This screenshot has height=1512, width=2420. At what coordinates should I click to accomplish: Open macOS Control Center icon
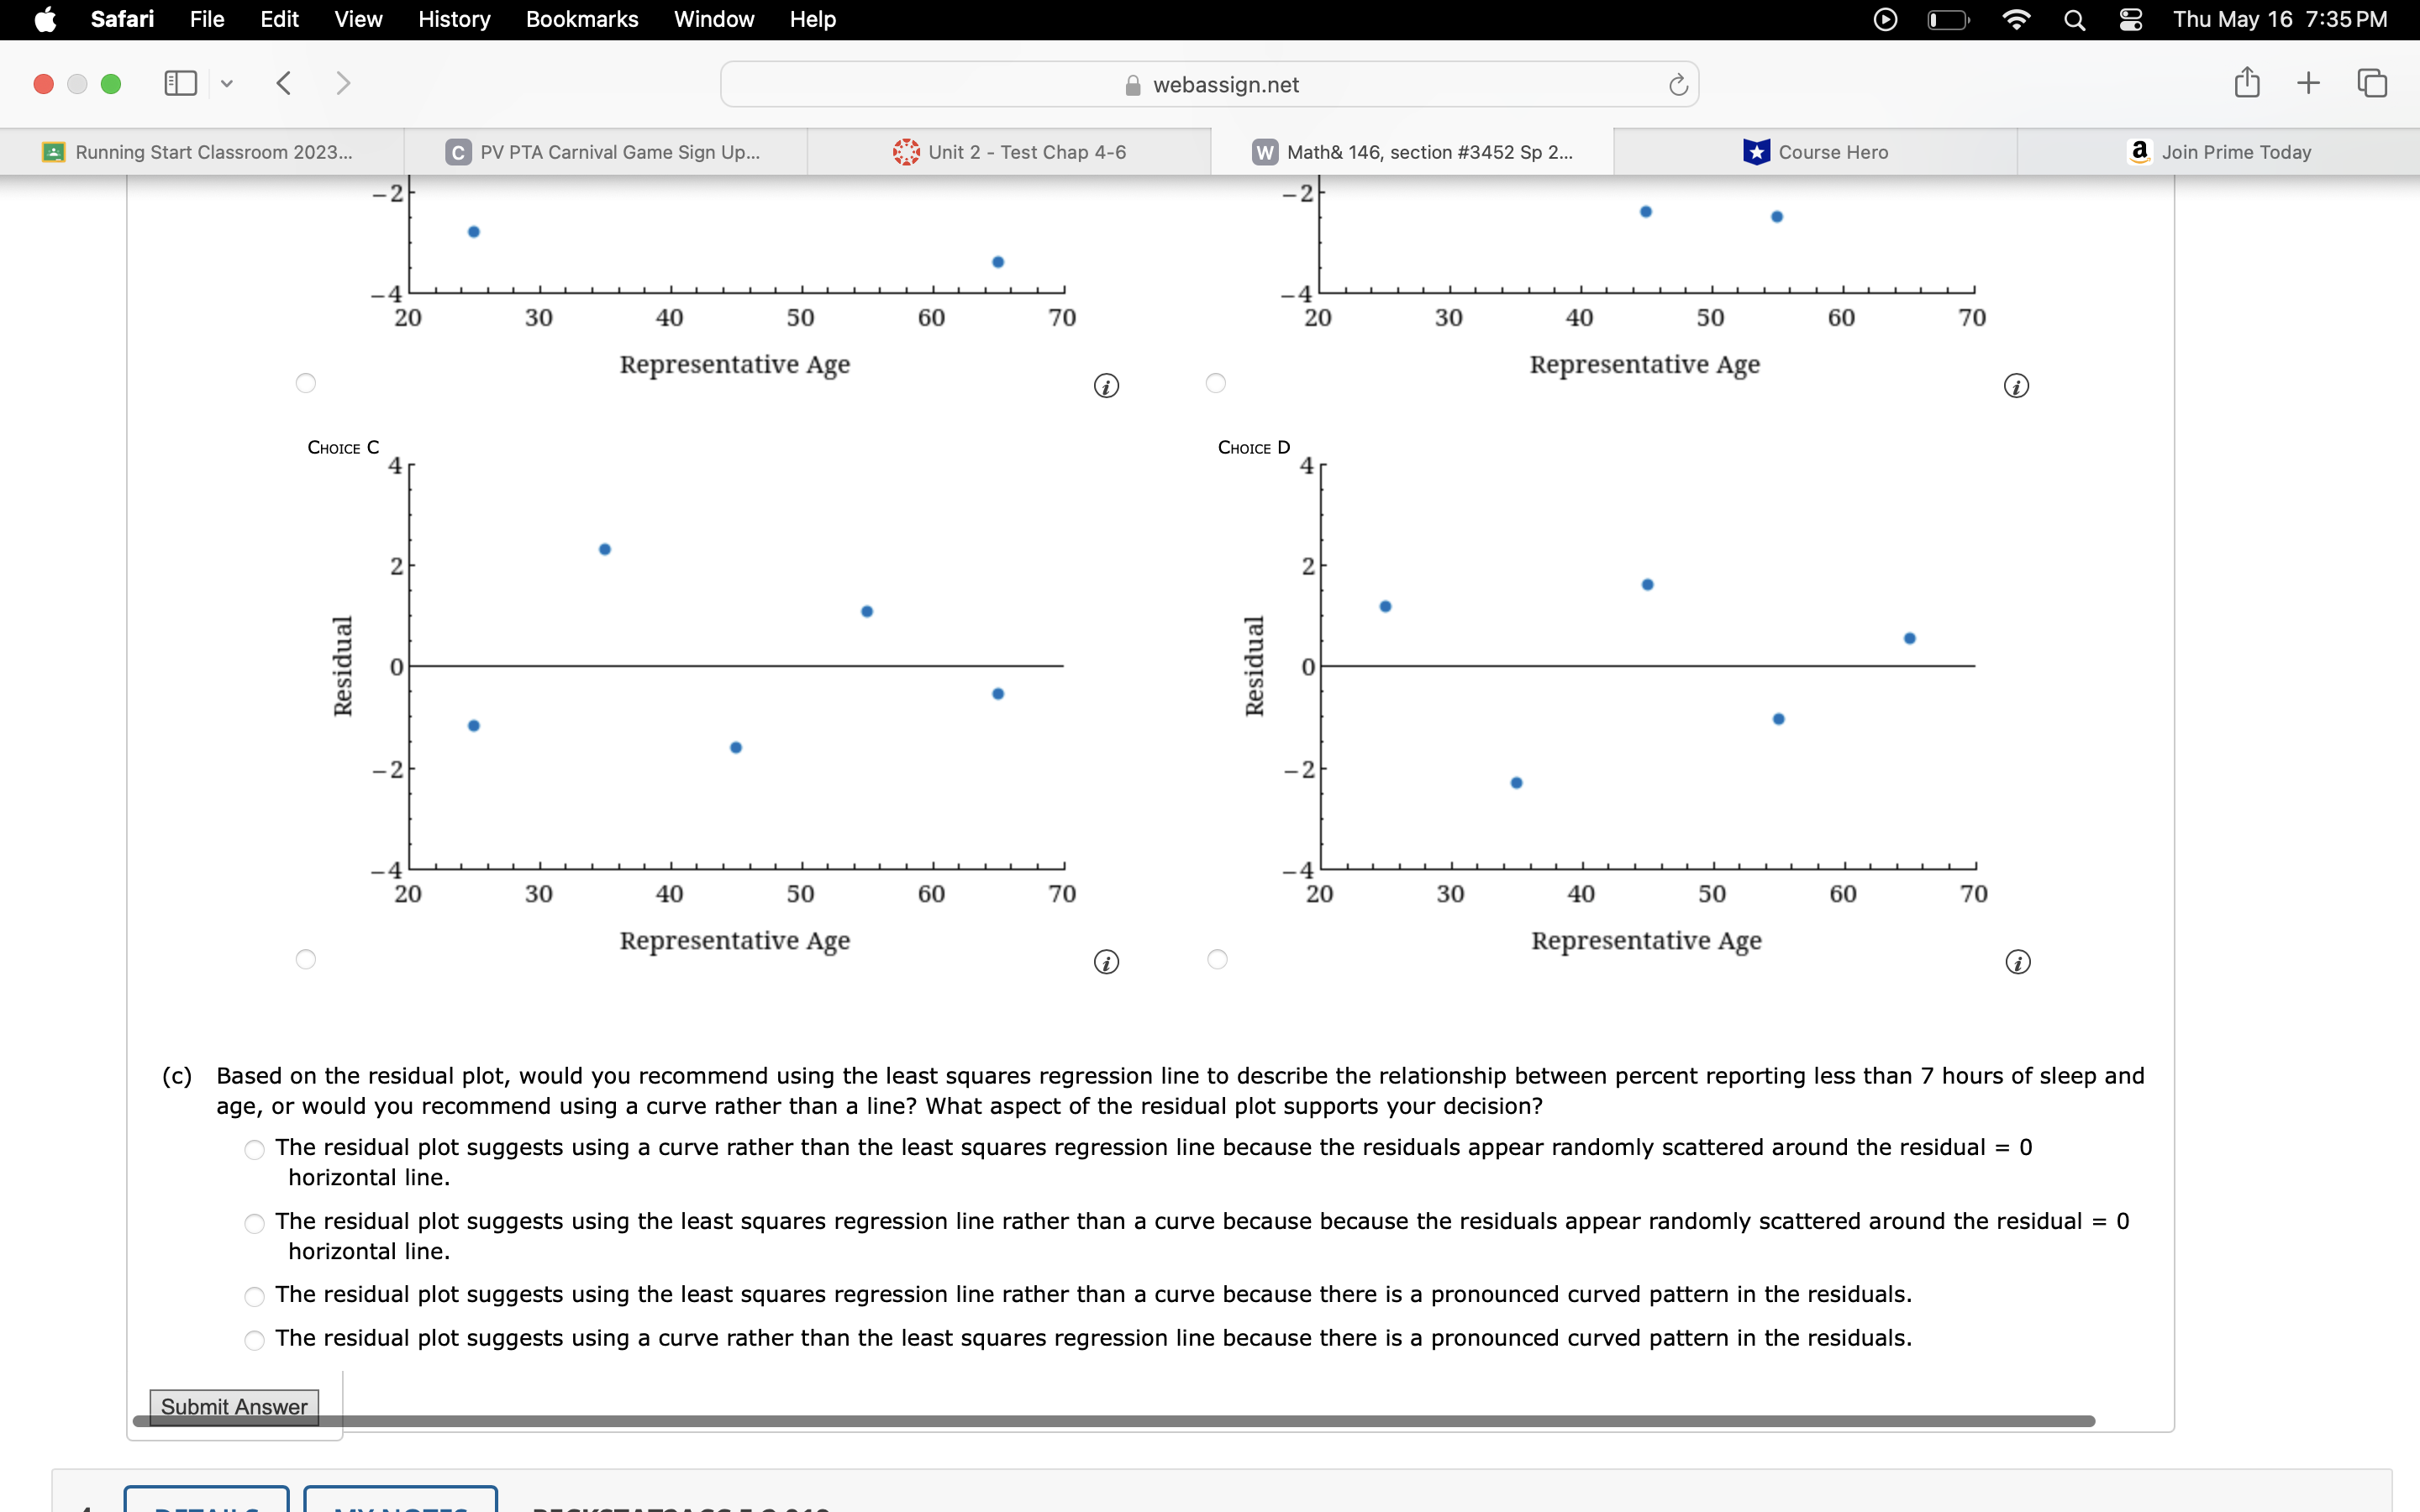coord(2130,20)
